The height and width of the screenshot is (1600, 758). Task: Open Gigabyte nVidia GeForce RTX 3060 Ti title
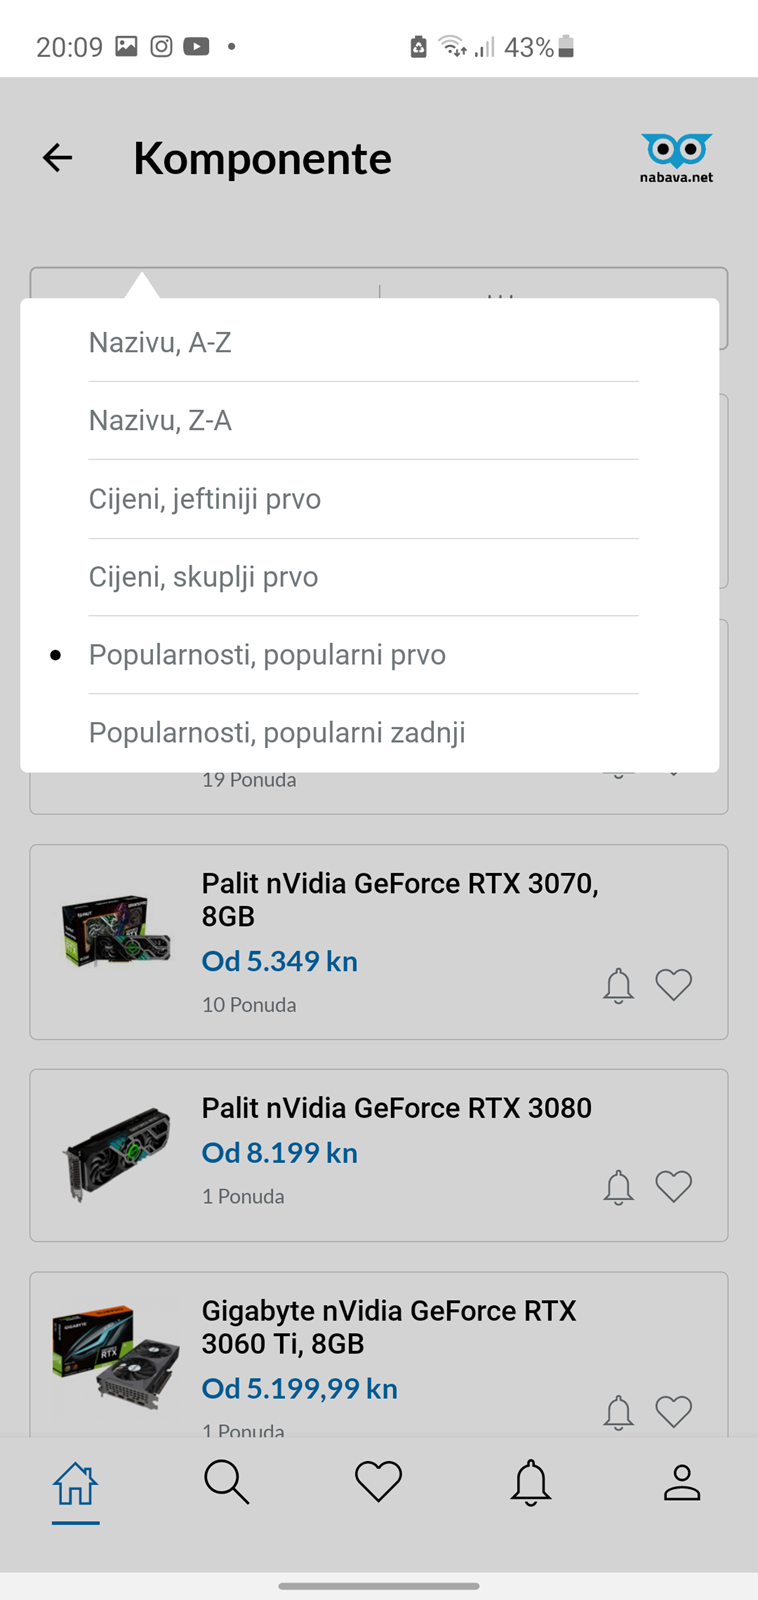point(389,1327)
